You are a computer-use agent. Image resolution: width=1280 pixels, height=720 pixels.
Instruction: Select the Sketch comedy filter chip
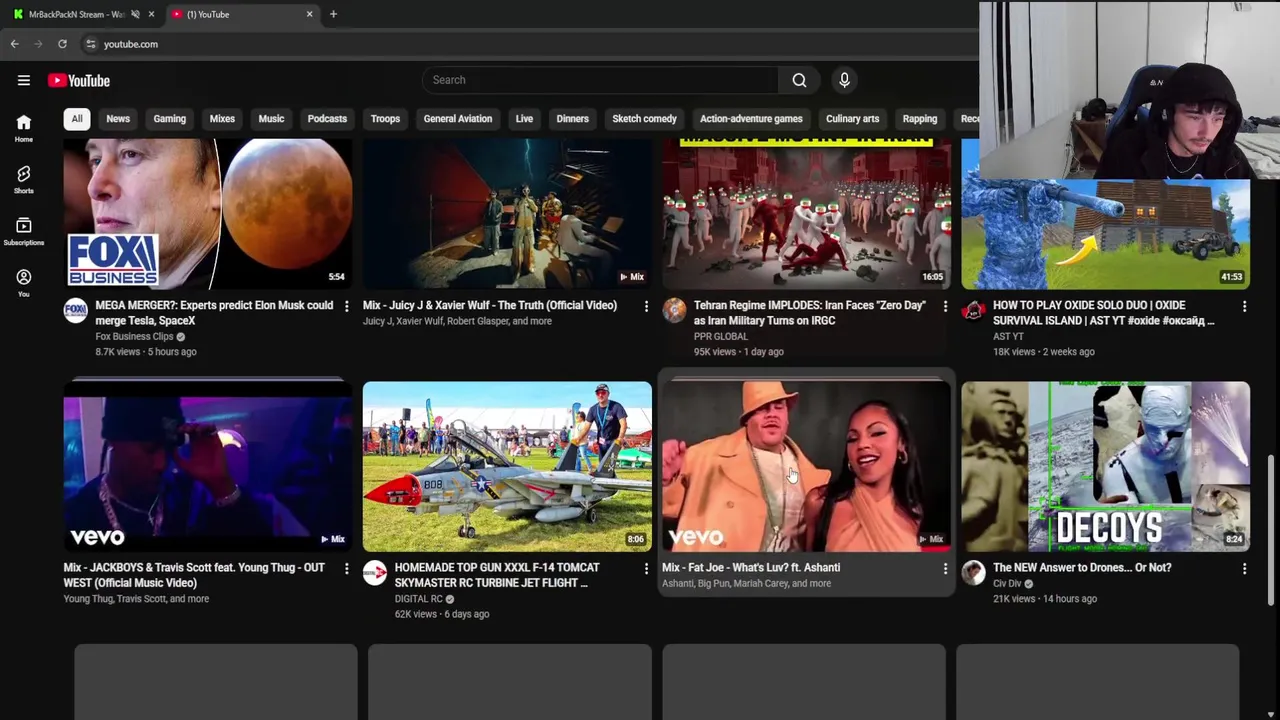point(644,119)
